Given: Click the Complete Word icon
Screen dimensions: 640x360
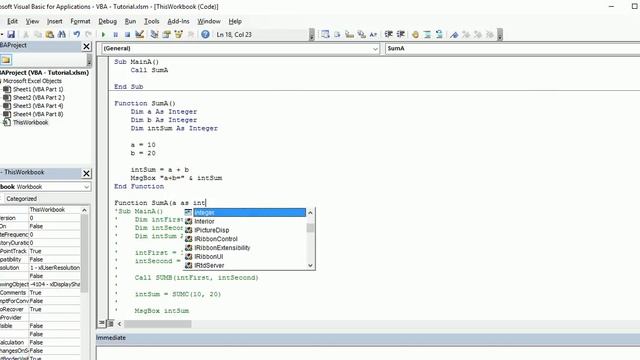Looking at the screenshot, I should tap(373, 35).
